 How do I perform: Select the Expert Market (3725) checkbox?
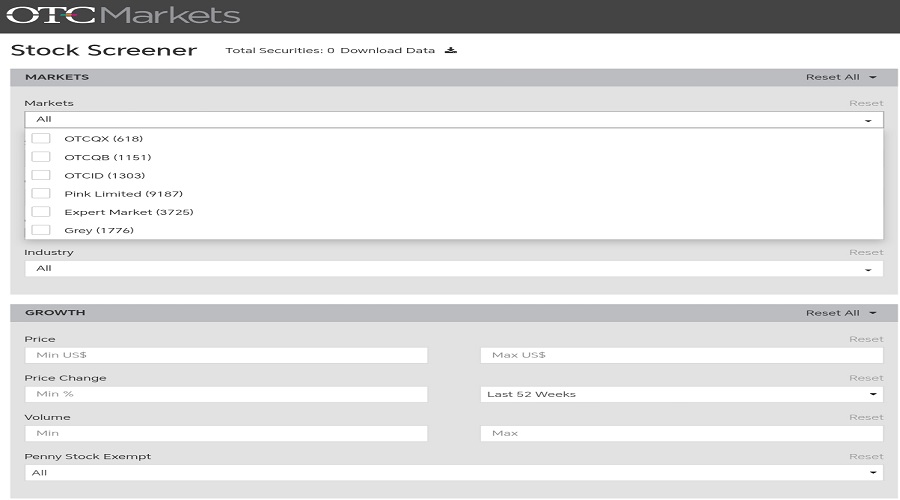point(41,212)
